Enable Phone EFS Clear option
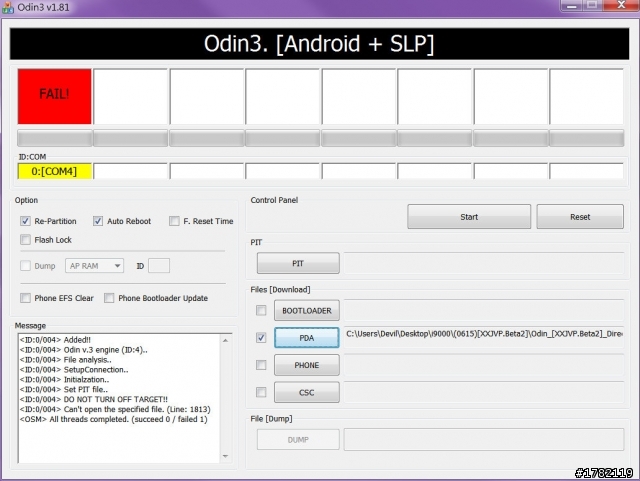This screenshot has width=640, height=481. click(25, 298)
